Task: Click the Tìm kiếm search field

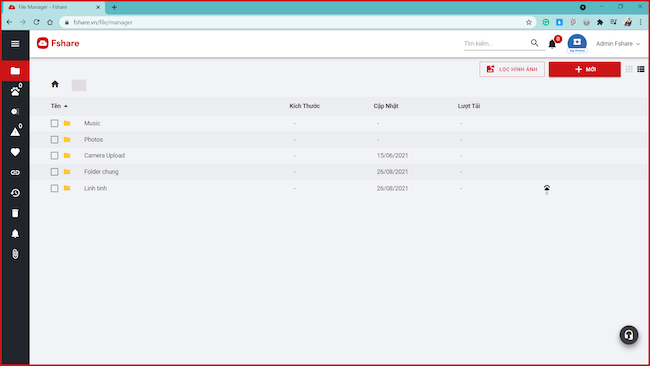Action: pyautogui.click(x=496, y=44)
